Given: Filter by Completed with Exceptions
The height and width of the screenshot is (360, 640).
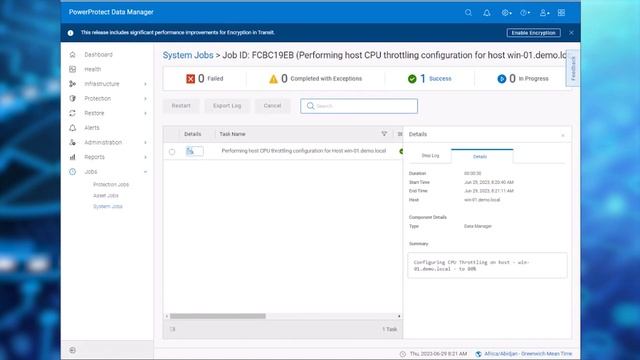Looking at the screenshot, I should 316,79.
